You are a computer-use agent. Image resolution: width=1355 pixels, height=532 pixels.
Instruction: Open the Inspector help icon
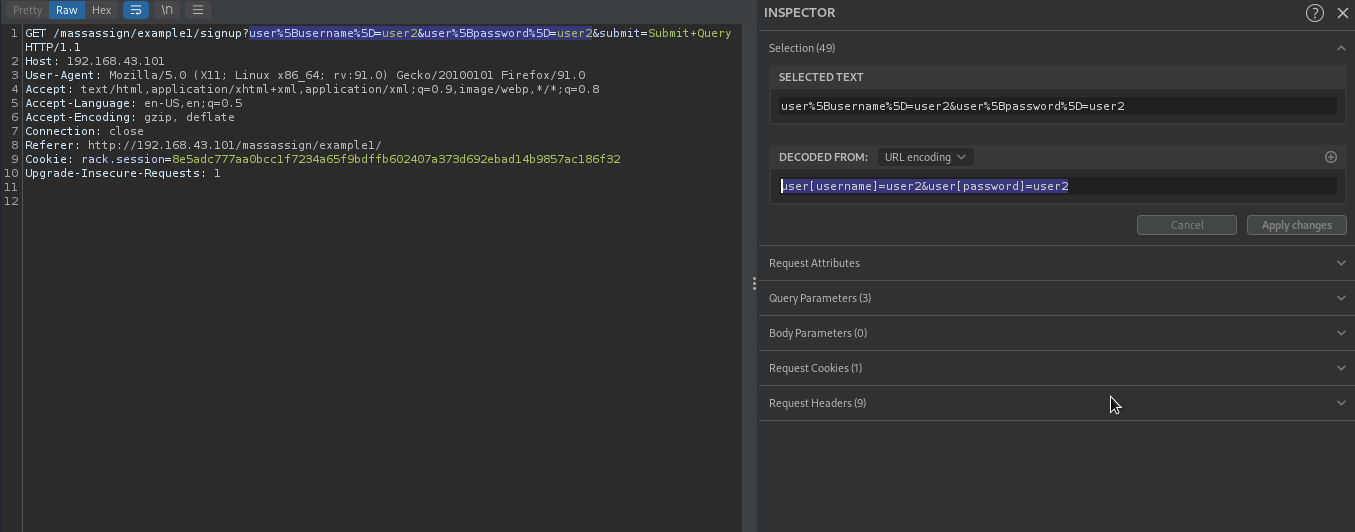[1315, 13]
